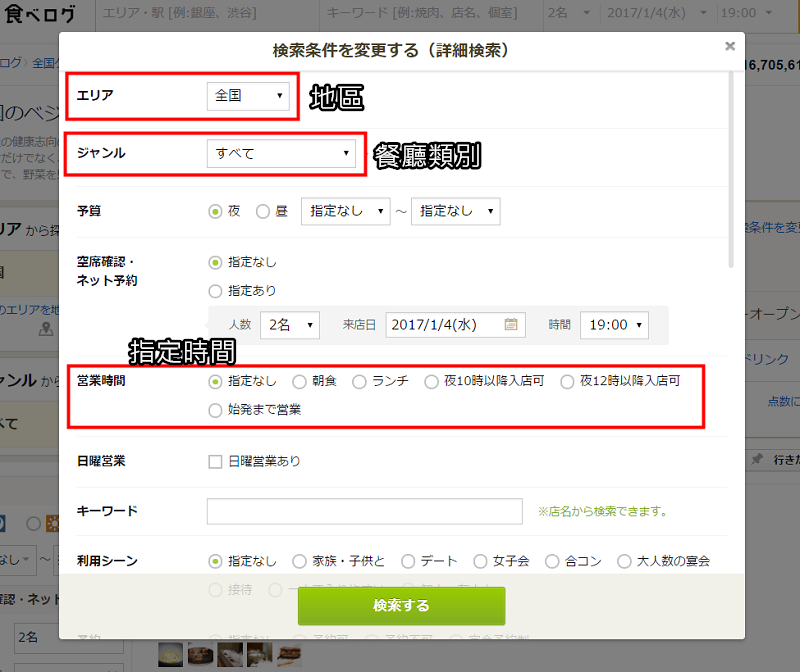Viewport: 800px width, 672px height.
Task: Select 始発まで営業 radio button
Action: tap(215, 409)
